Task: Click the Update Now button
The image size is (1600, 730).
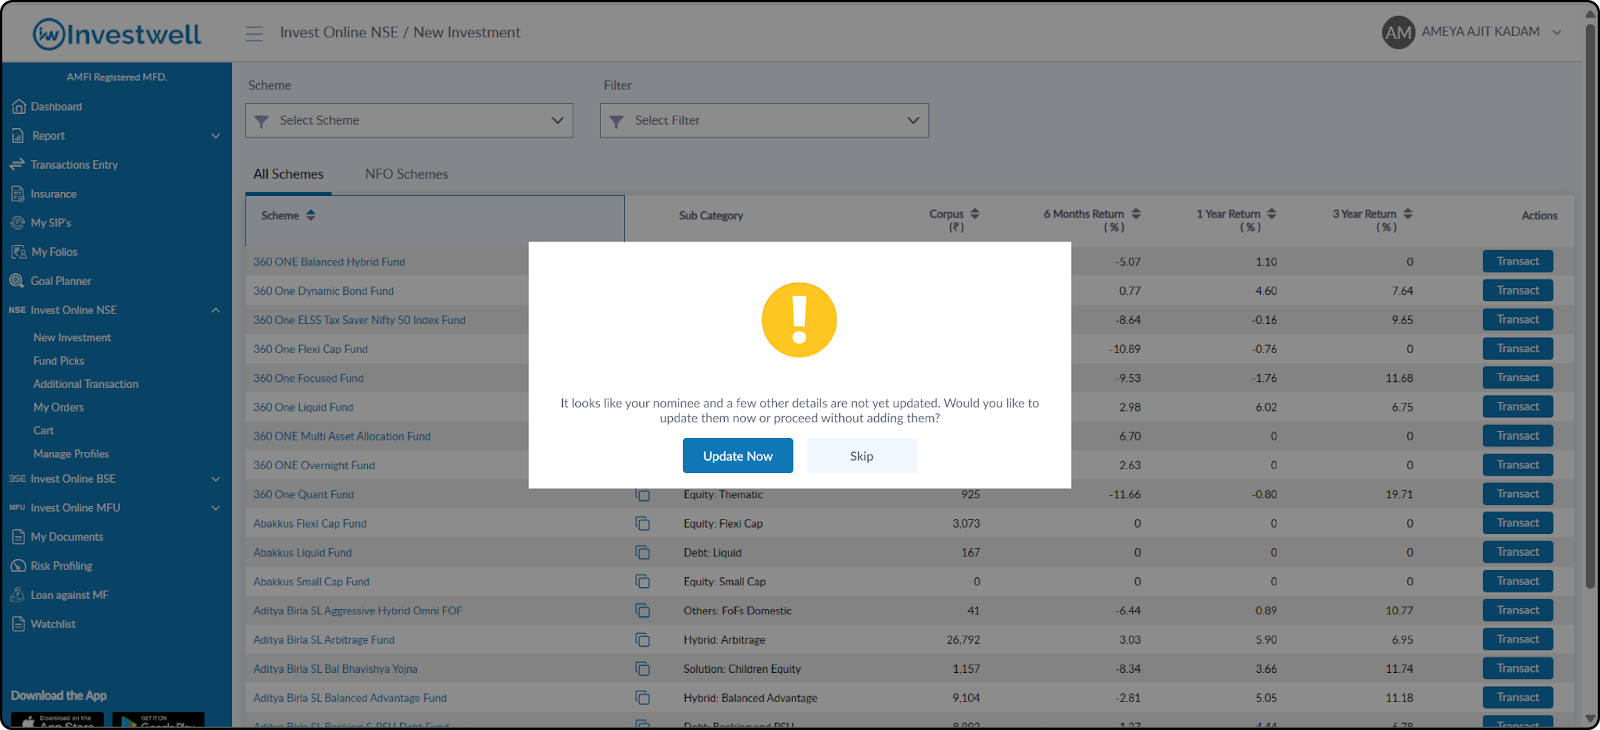Action: (738, 456)
